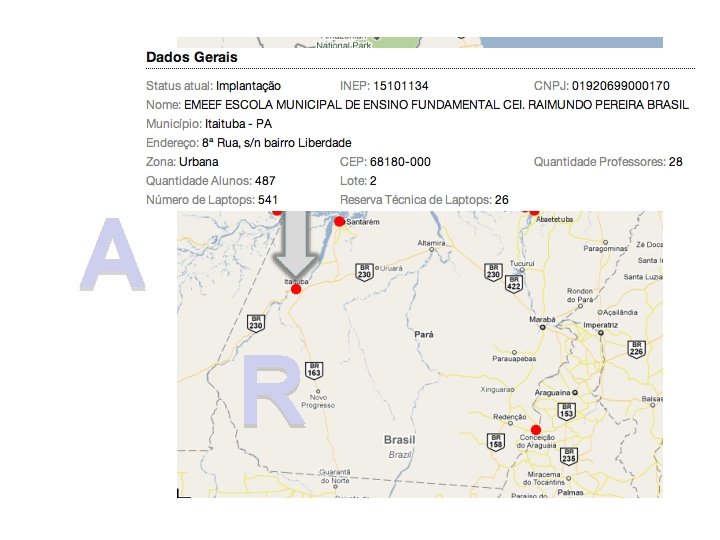Click the 'Dados Gerais' heading
Image resolution: width=720 pixels, height=540 pixels.
click(x=191, y=57)
